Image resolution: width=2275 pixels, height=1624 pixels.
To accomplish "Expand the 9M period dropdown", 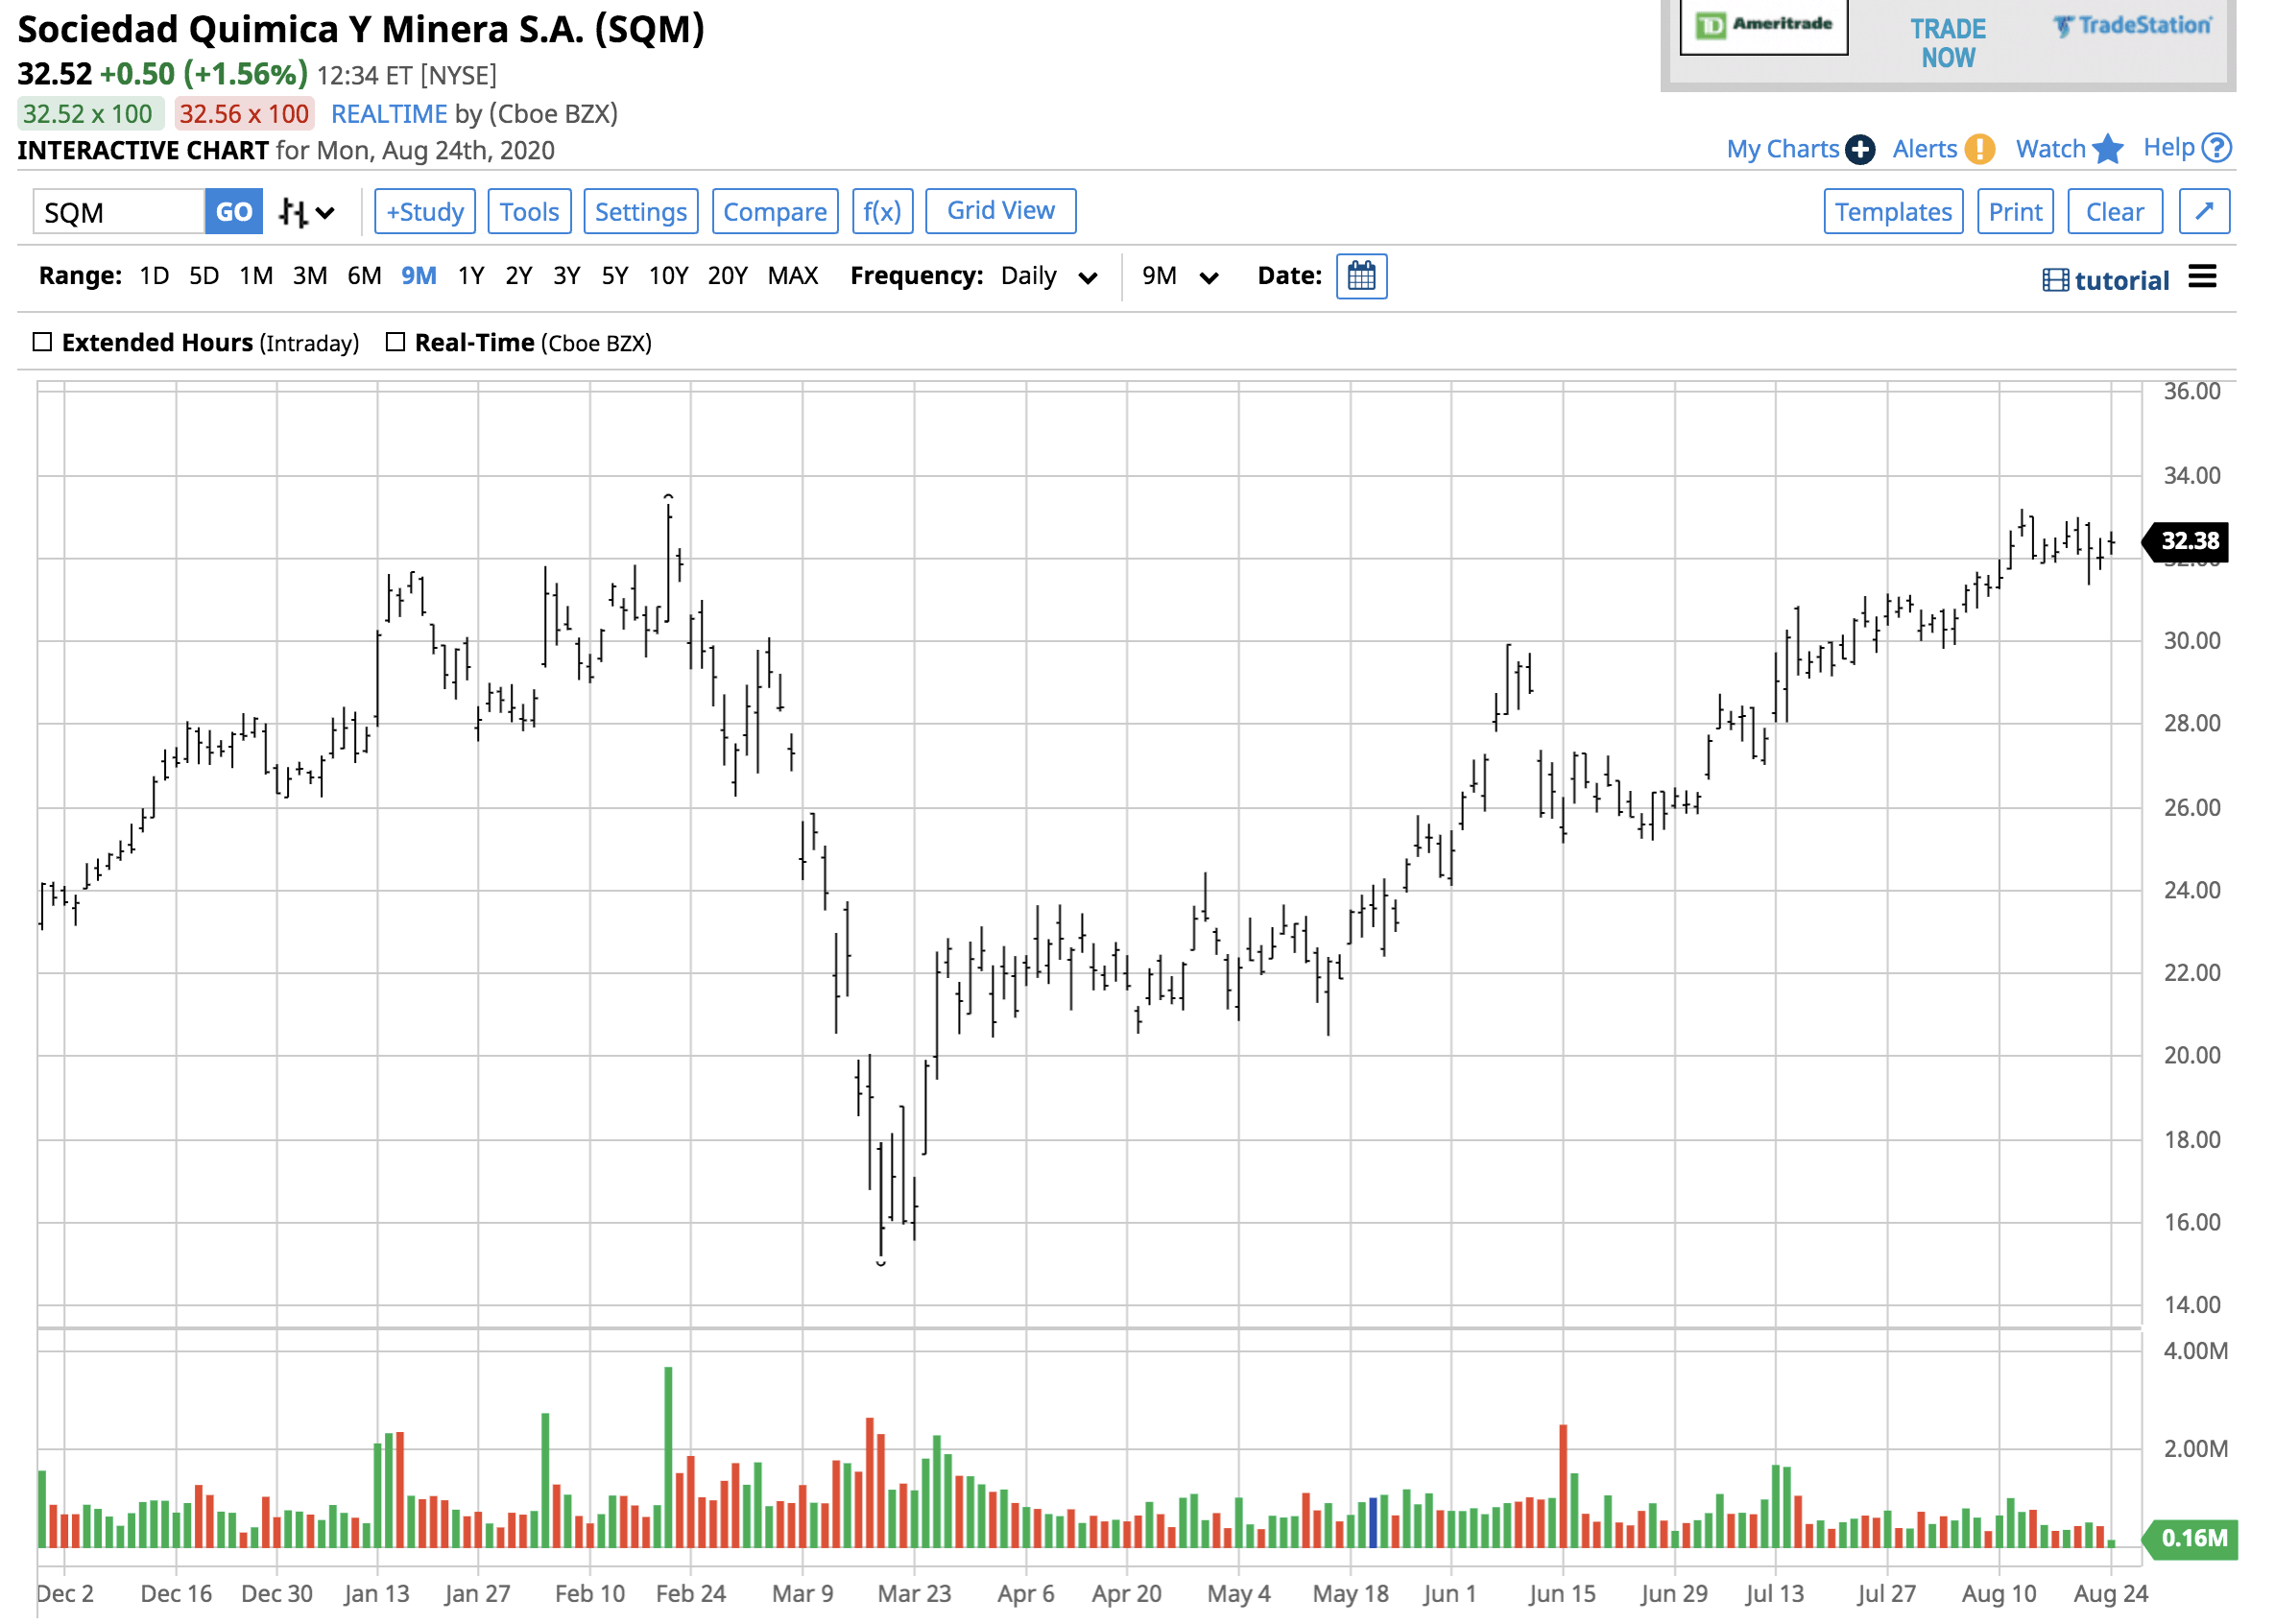I will coord(1179,276).
